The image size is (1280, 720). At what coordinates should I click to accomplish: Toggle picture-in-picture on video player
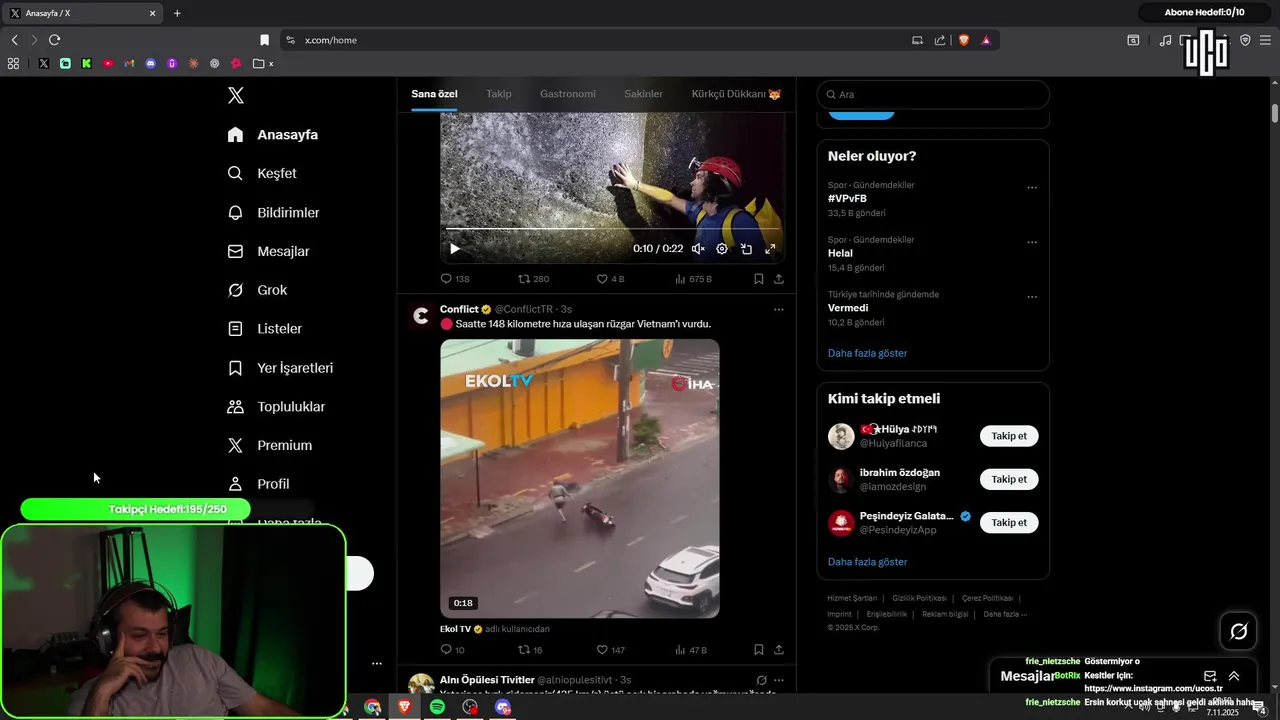point(746,249)
